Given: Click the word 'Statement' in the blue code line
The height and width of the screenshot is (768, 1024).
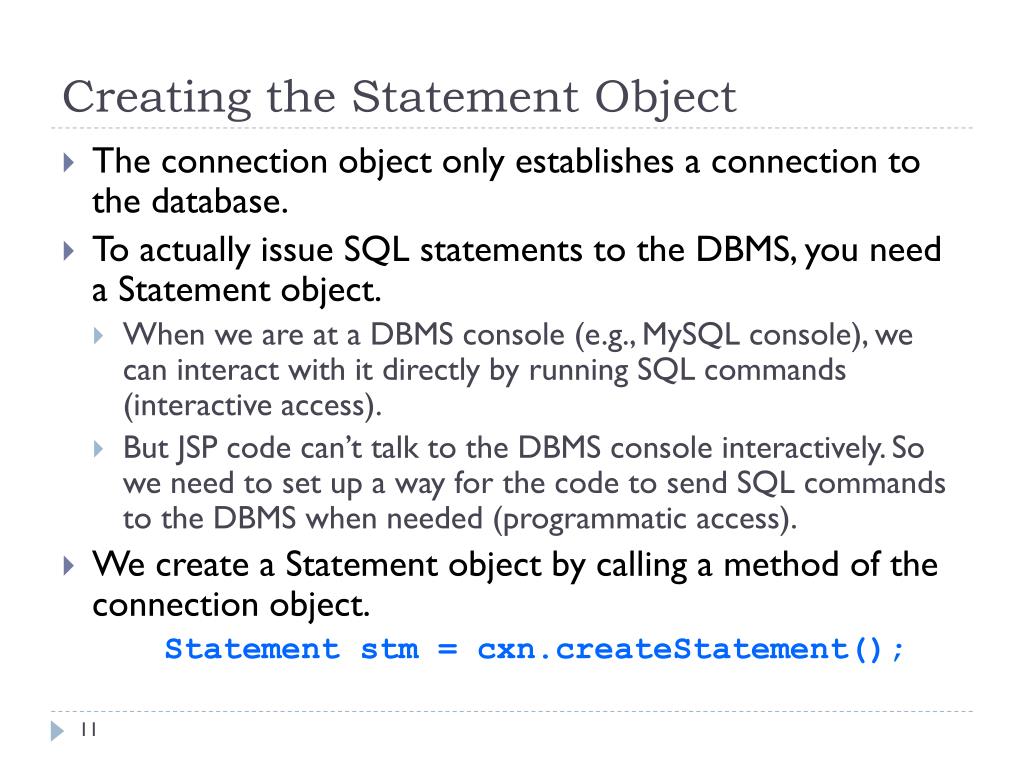Looking at the screenshot, I should [252, 649].
